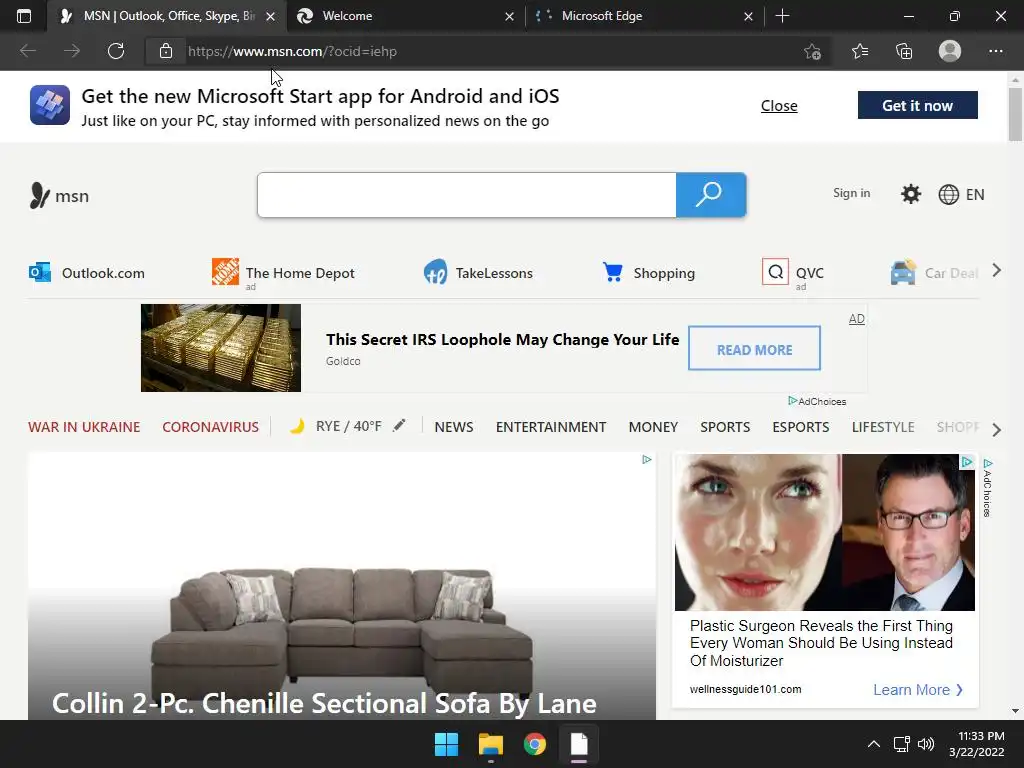Click the page vertical scrollbar thumb
1024x768 pixels.
(1015, 114)
